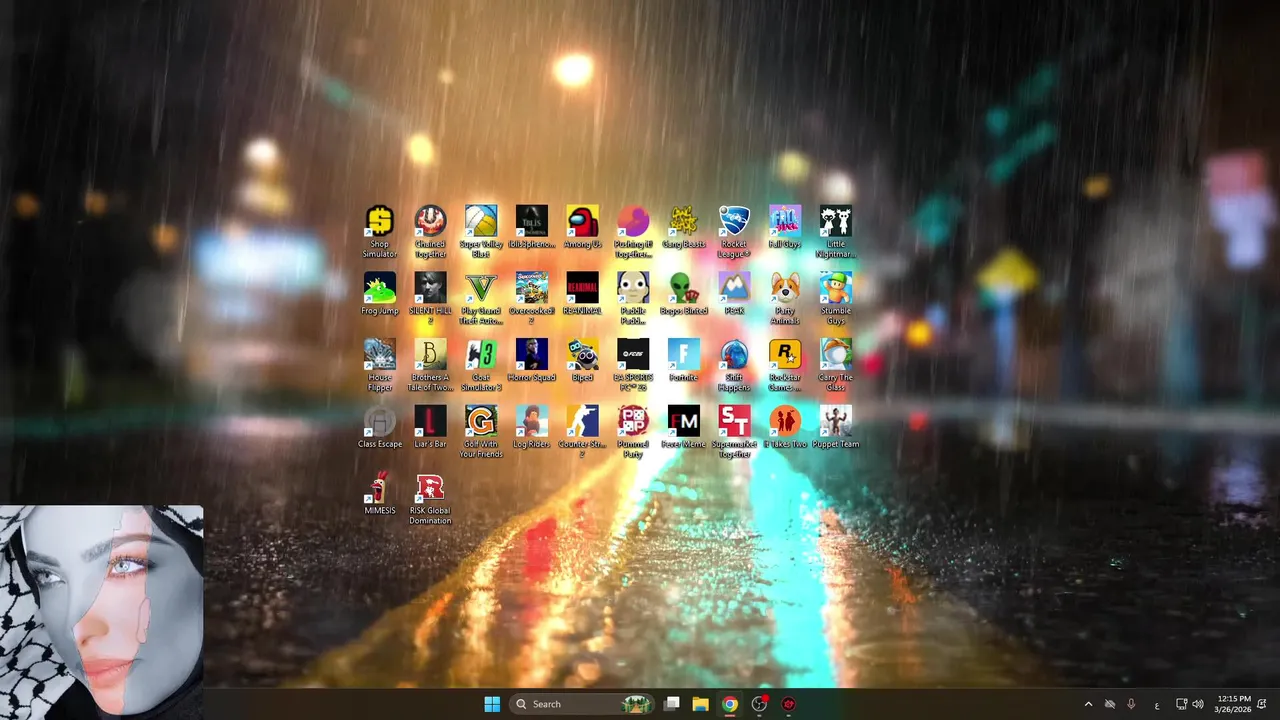The height and width of the screenshot is (720, 1280).
Task: Launch Gang Beasts desktop icon
Action: coord(684,221)
